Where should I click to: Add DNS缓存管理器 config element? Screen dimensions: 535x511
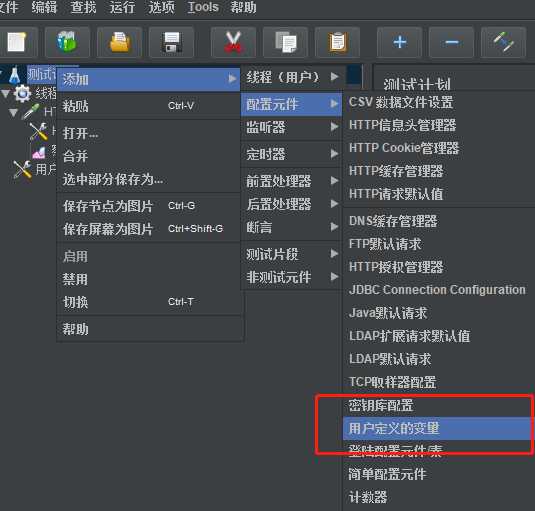pyautogui.click(x=438, y=221)
